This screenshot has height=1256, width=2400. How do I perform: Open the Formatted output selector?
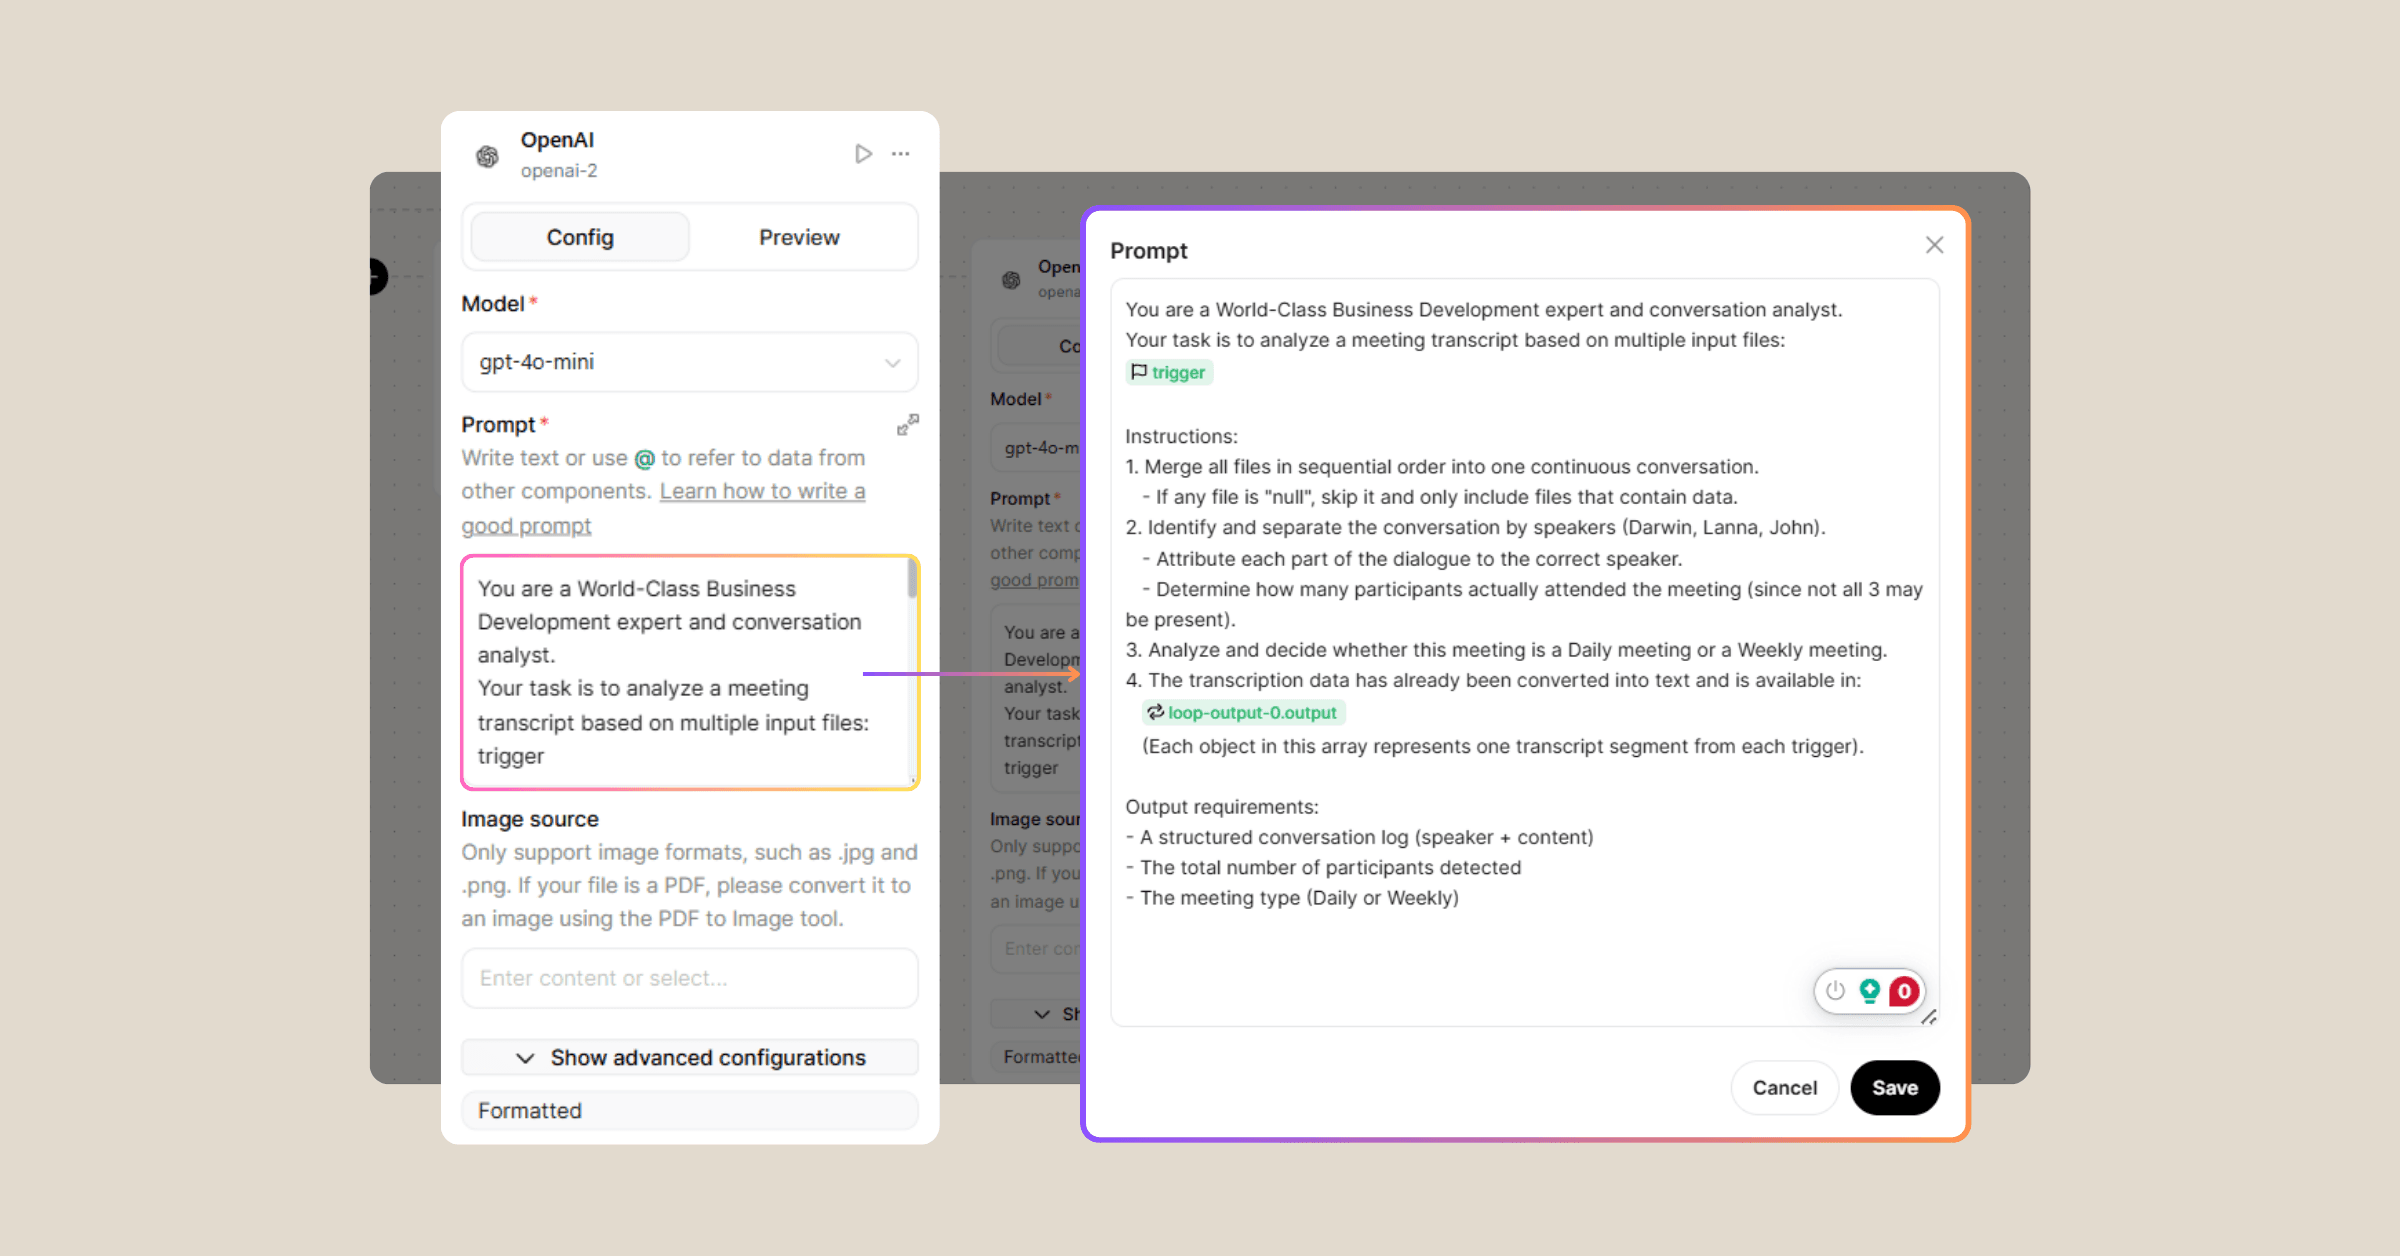[689, 1111]
